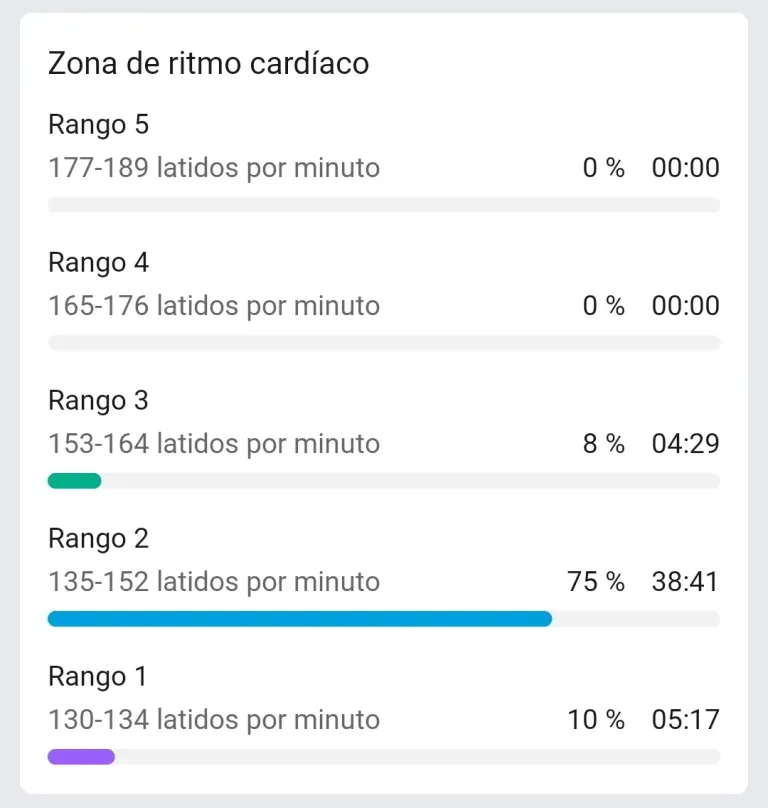This screenshot has height=808, width=768.
Task: Click the 04:29 duration value
Action: pyautogui.click(x=686, y=444)
